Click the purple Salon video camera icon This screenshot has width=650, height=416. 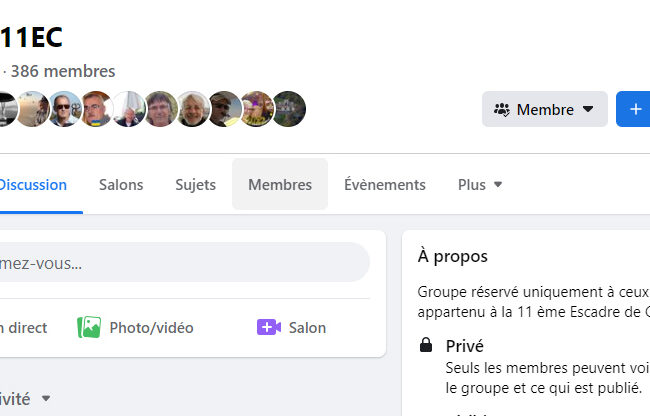pyautogui.click(x=268, y=327)
